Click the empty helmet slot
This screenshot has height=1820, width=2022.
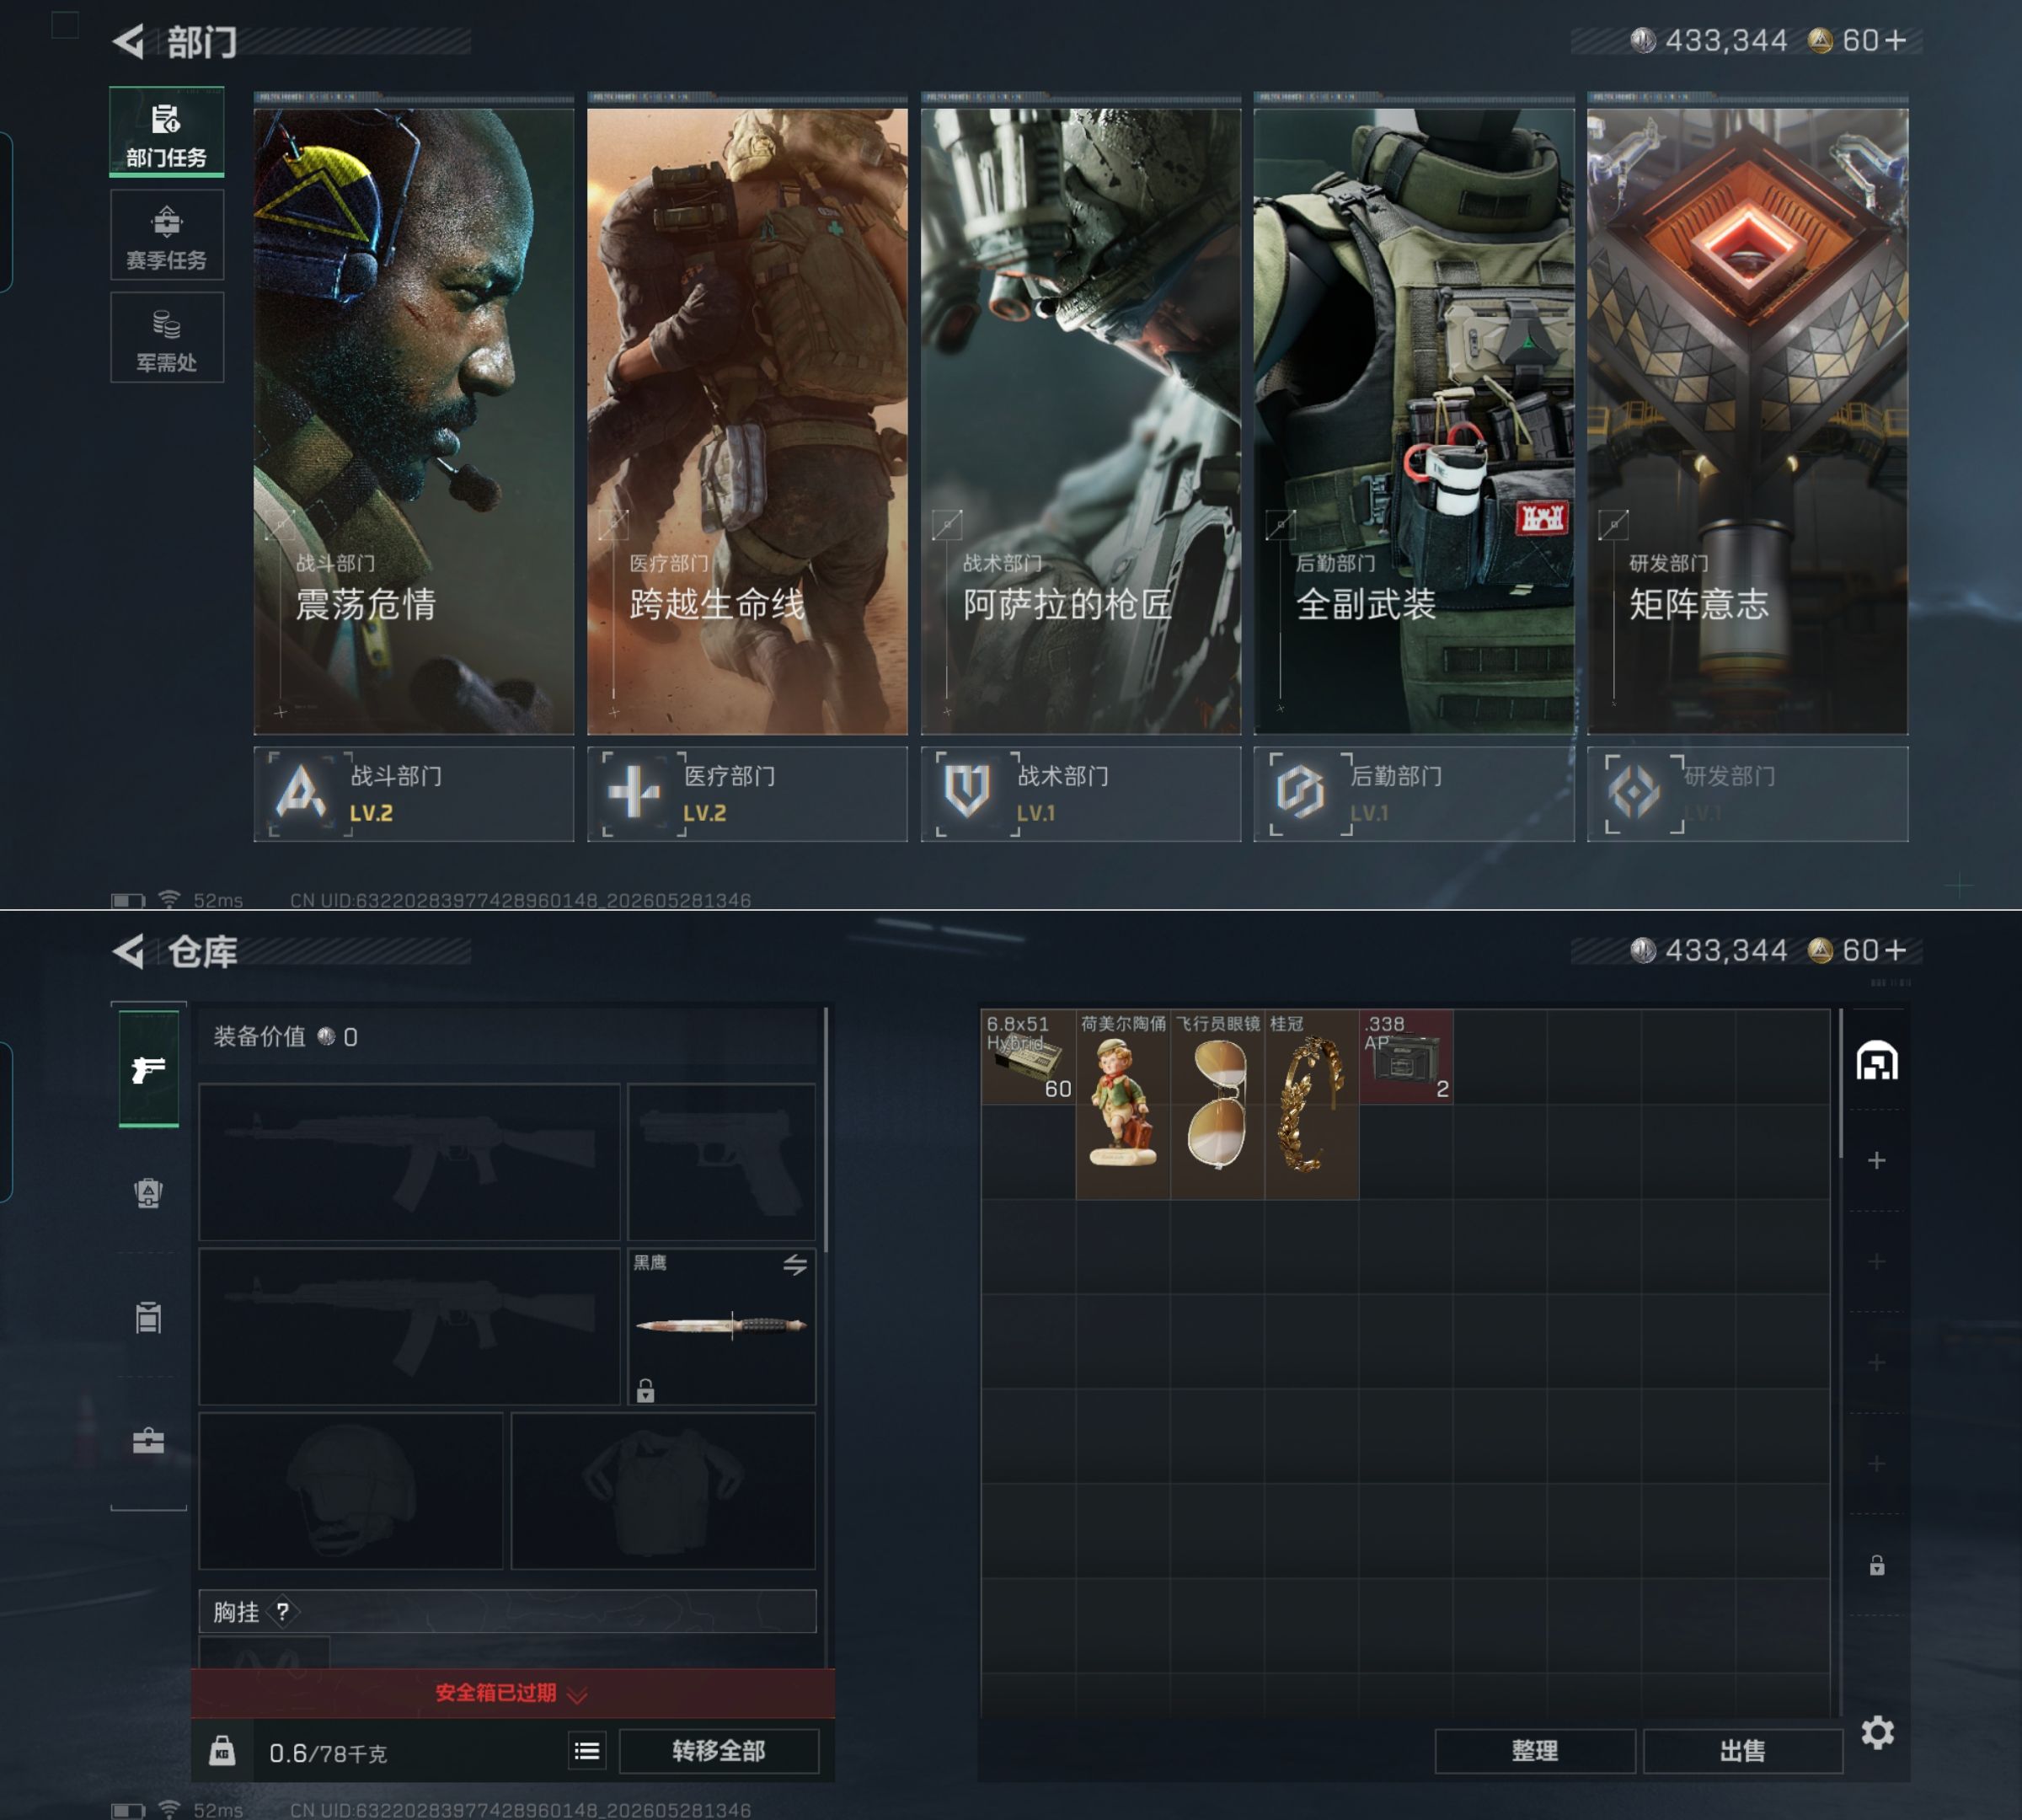coord(351,1490)
